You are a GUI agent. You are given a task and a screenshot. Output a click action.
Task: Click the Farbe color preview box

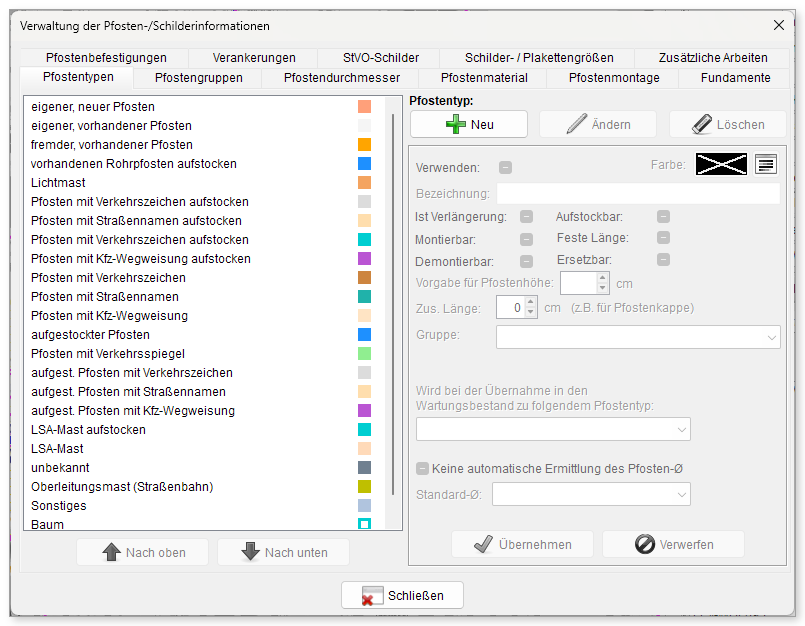[721, 164]
